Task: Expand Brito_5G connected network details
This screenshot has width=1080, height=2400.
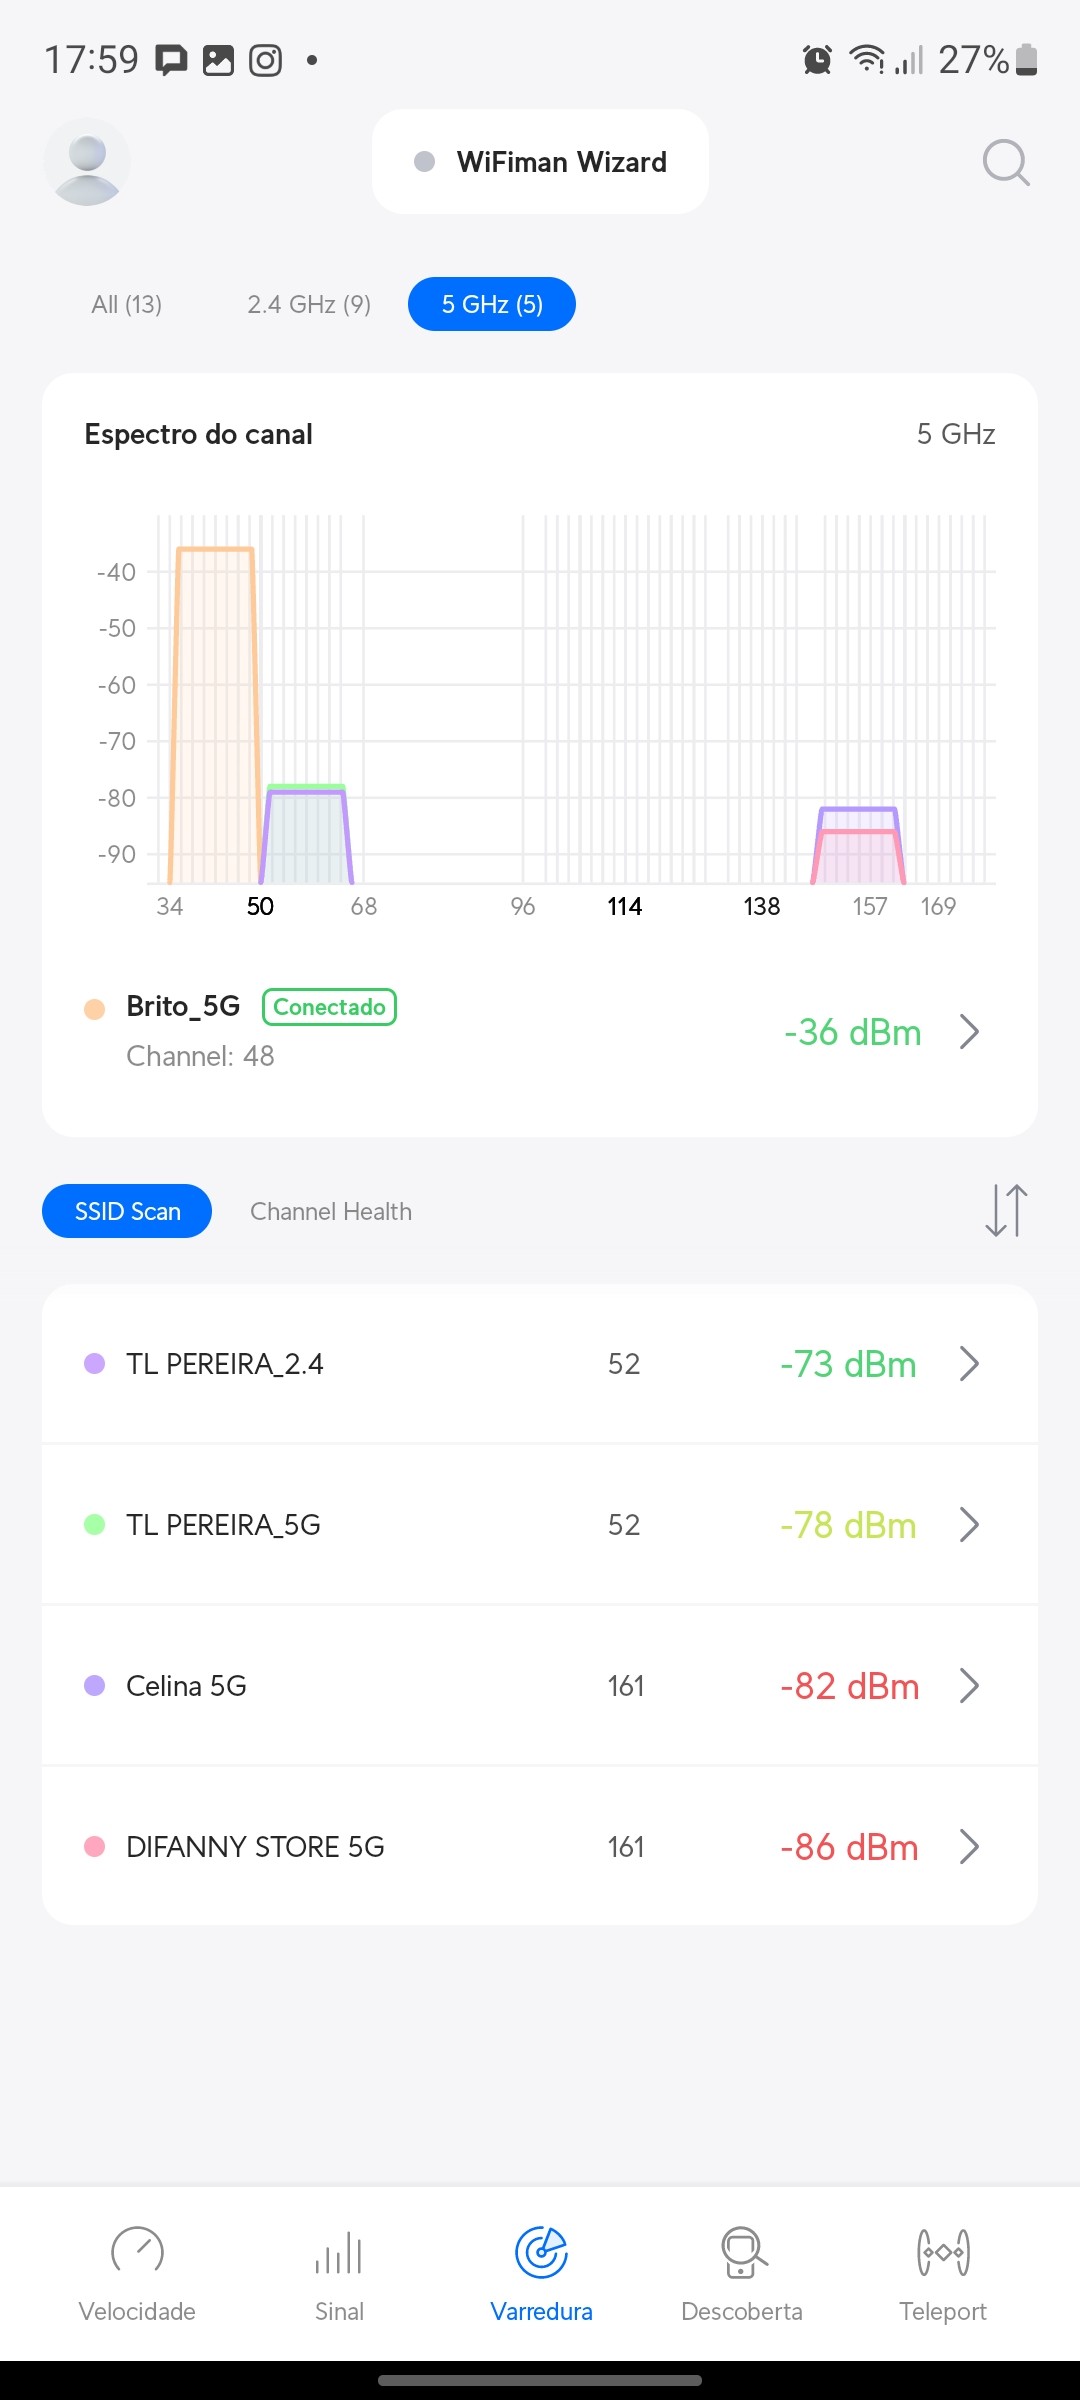Action: tap(968, 1032)
